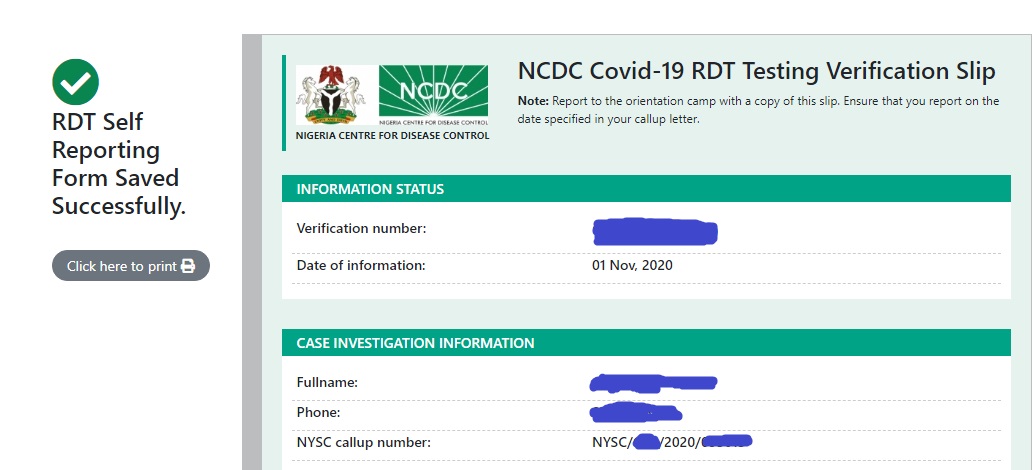Screen dimensions: 1033x470
Task: Click the redacted Fullname value
Action: point(653,382)
